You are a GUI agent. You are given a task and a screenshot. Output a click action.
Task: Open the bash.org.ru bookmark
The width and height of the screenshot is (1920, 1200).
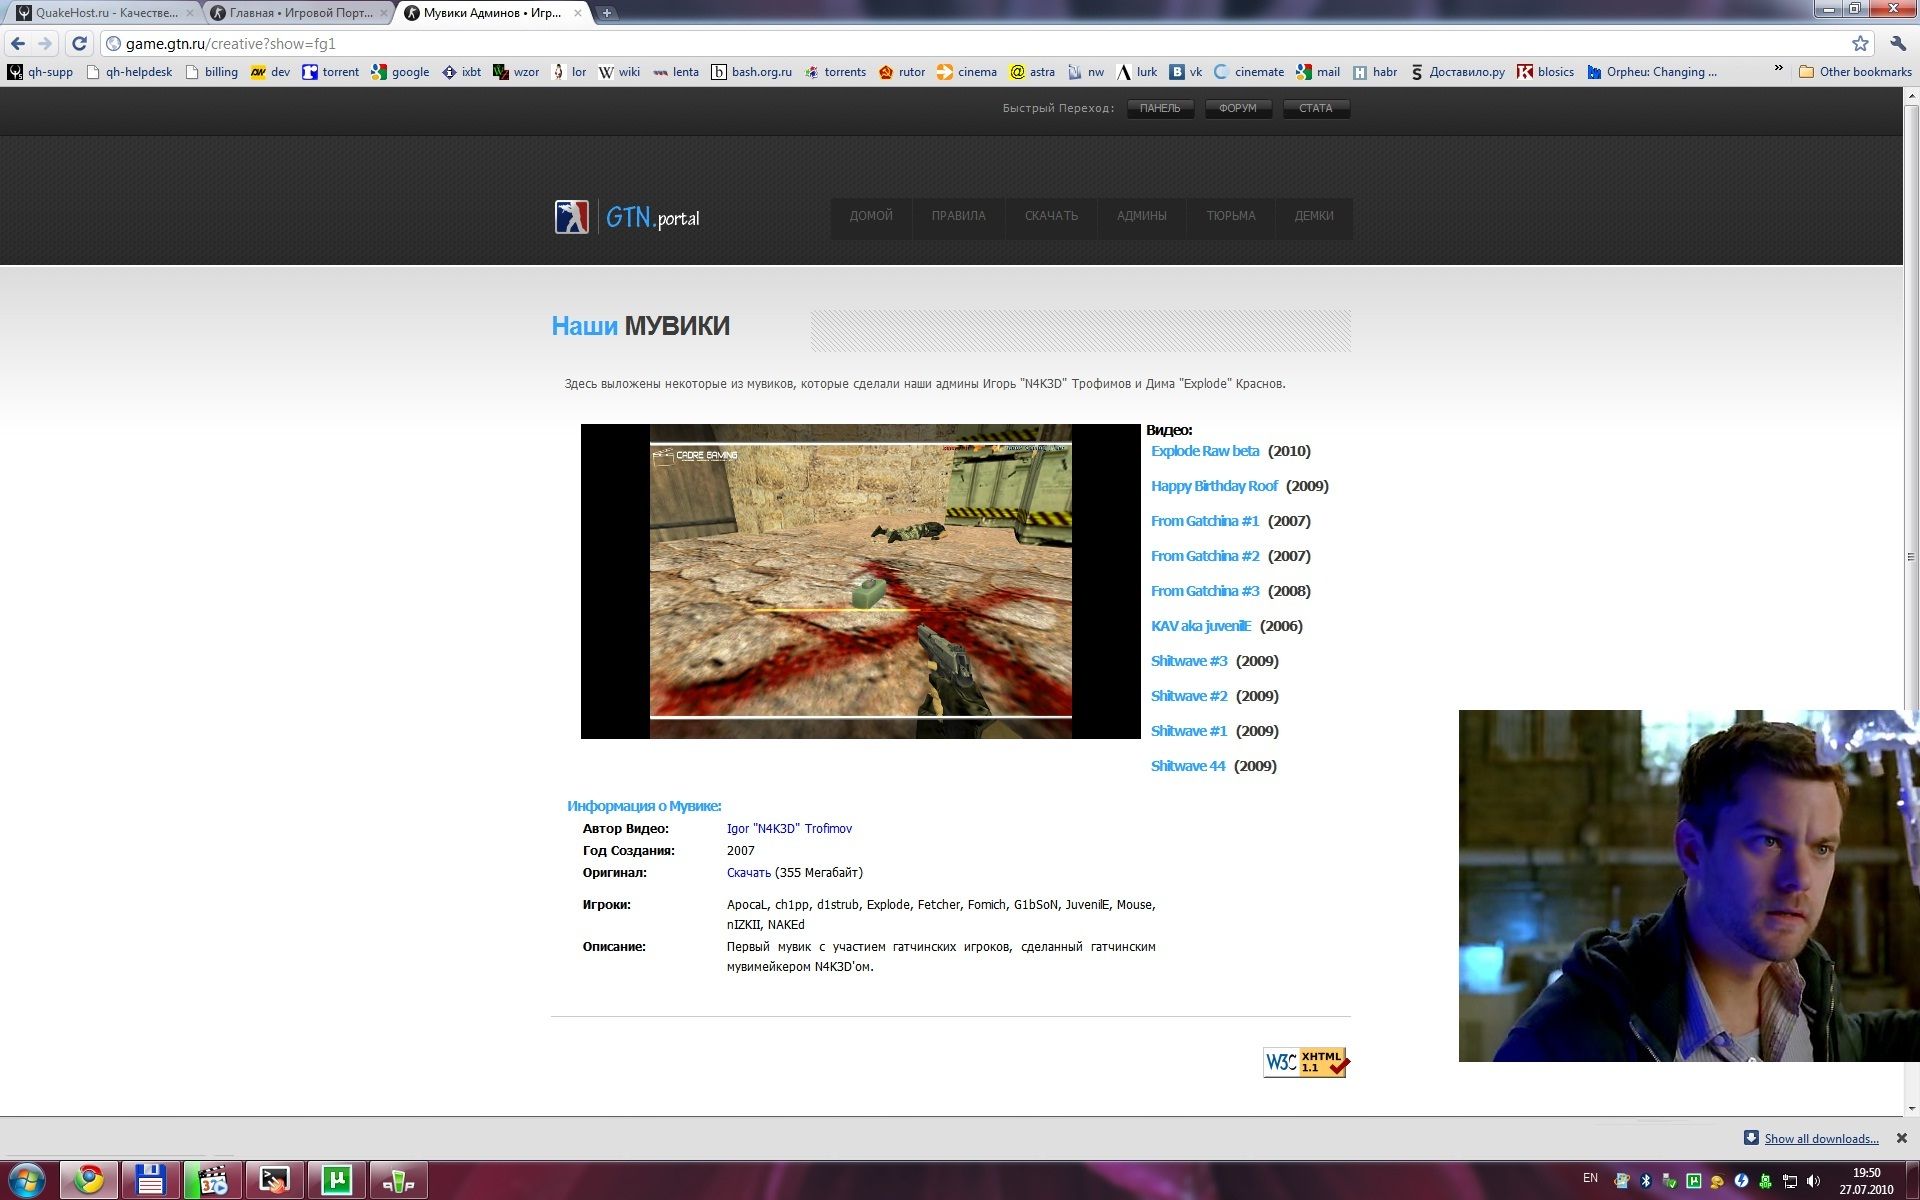pyautogui.click(x=751, y=72)
